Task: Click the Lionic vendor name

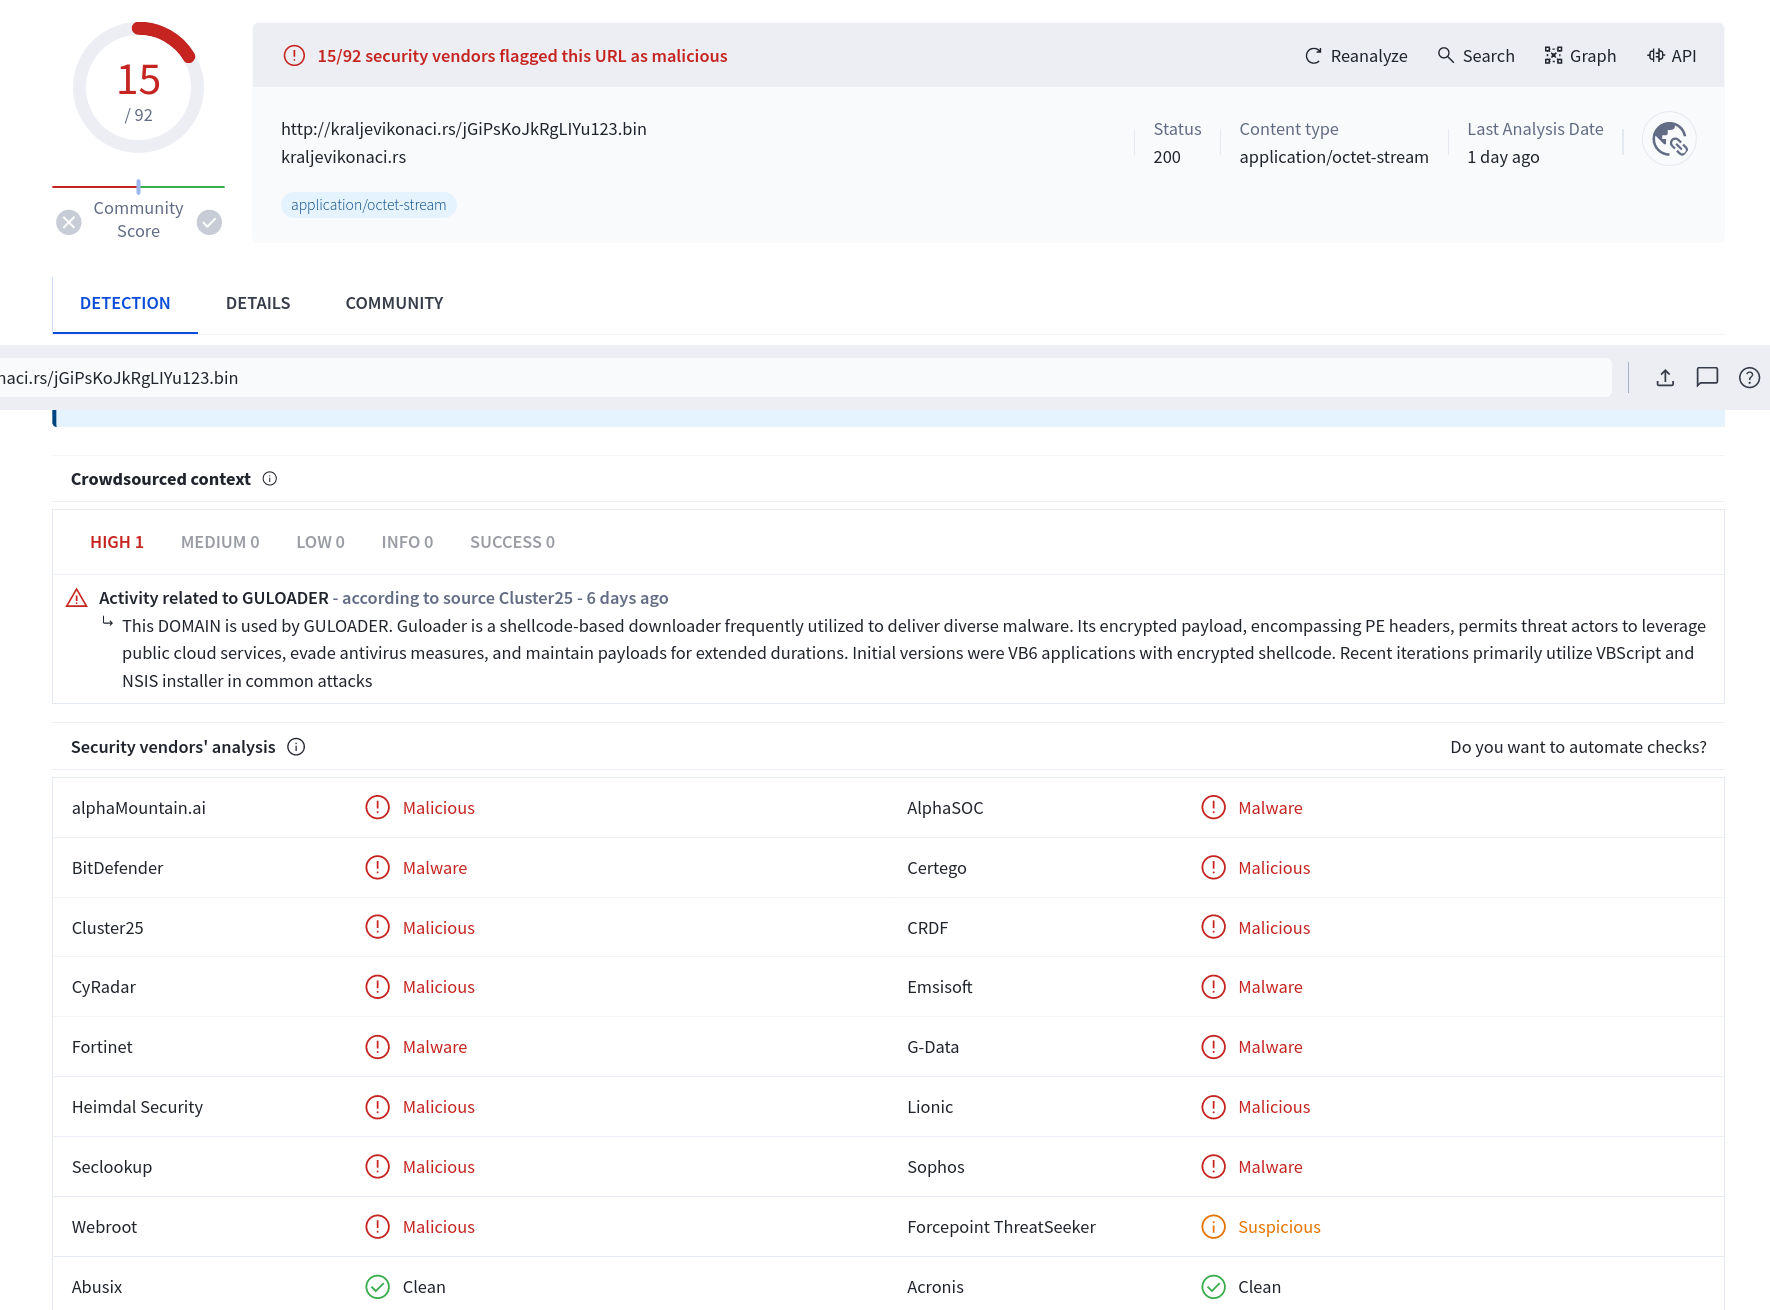Action: click(x=930, y=1107)
